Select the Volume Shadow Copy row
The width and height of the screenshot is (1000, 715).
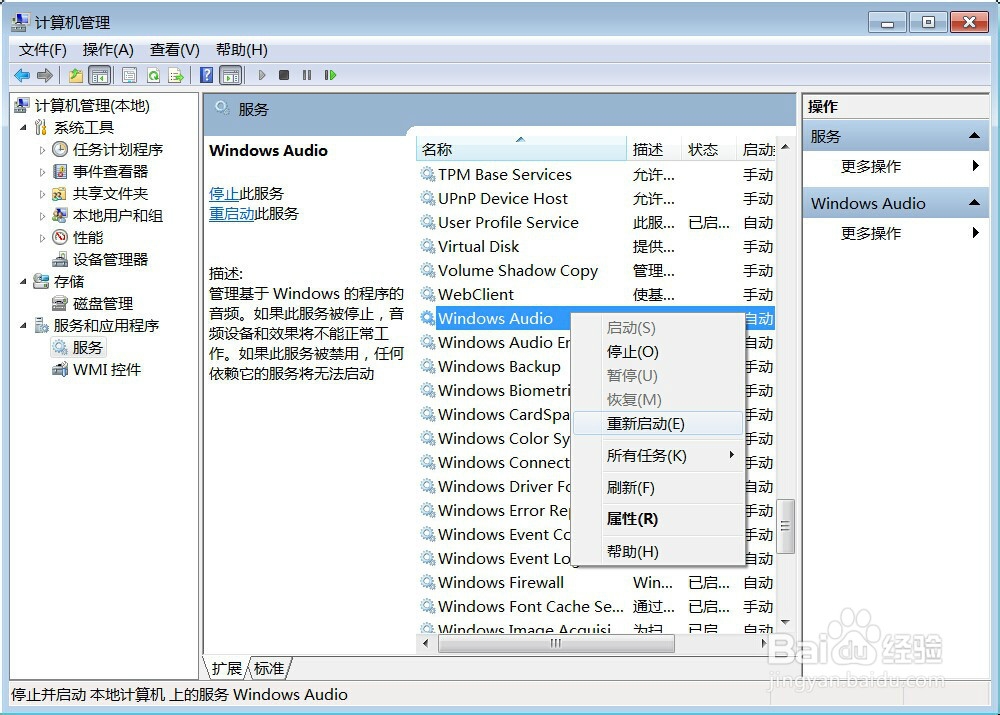(596, 270)
